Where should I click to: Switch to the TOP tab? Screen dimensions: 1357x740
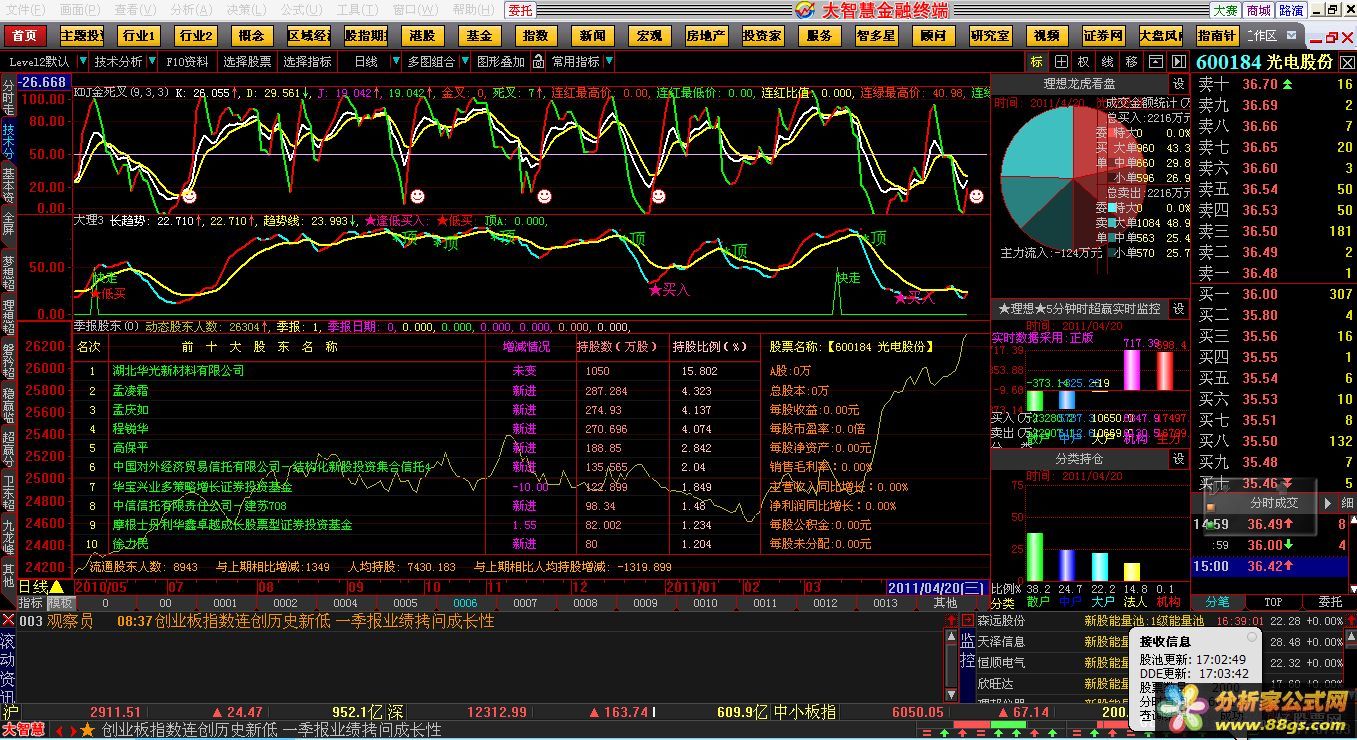click(x=1273, y=602)
